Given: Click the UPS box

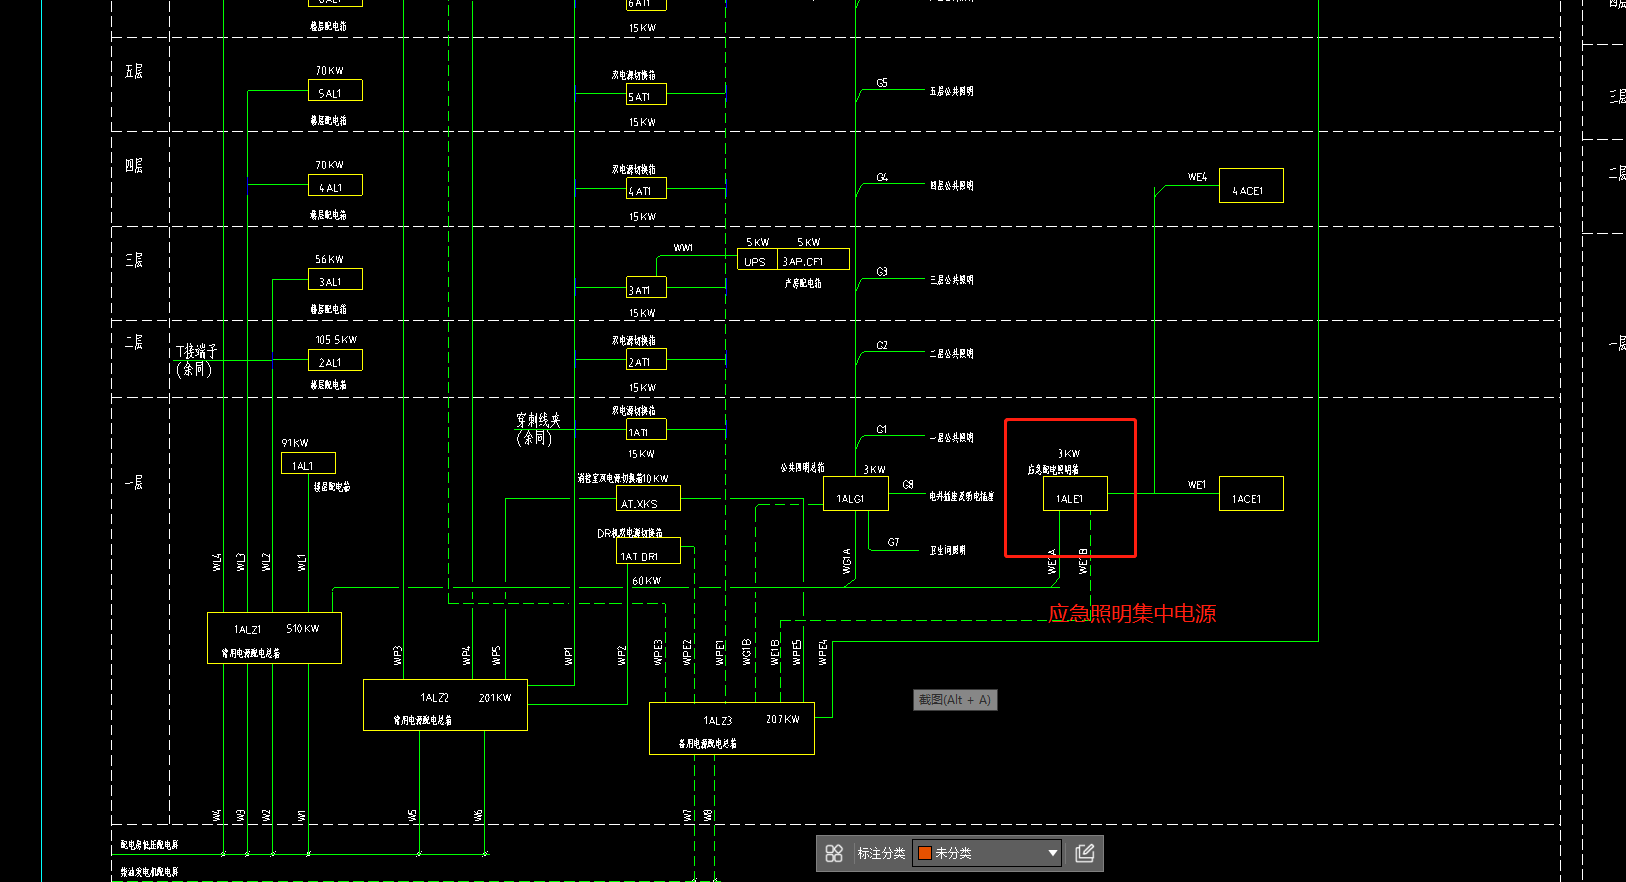Looking at the screenshot, I should (x=757, y=260).
